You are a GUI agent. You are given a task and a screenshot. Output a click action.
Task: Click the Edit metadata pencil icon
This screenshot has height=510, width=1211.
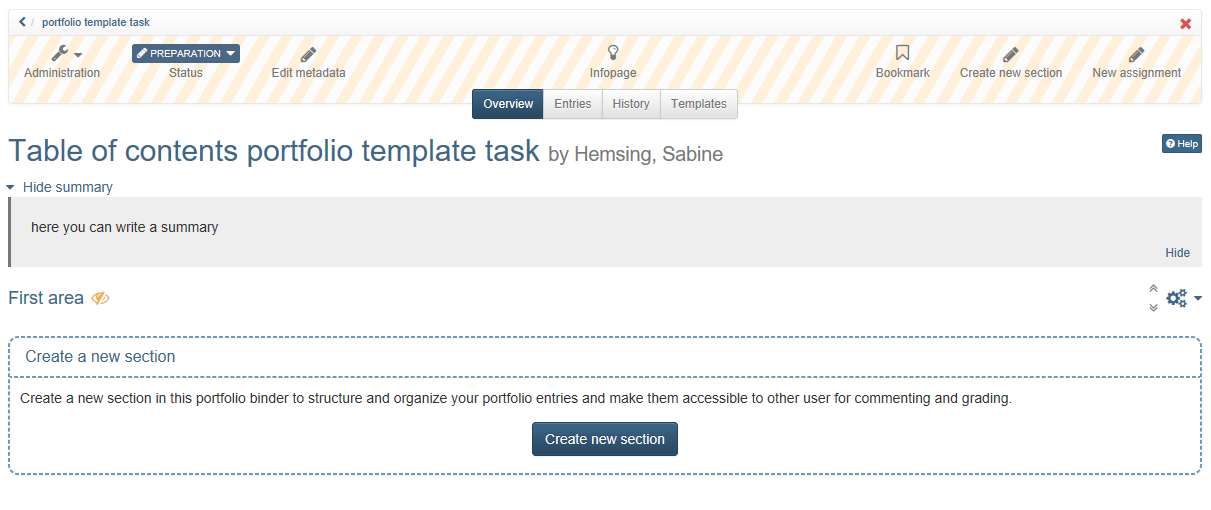[x=308, y=54]
